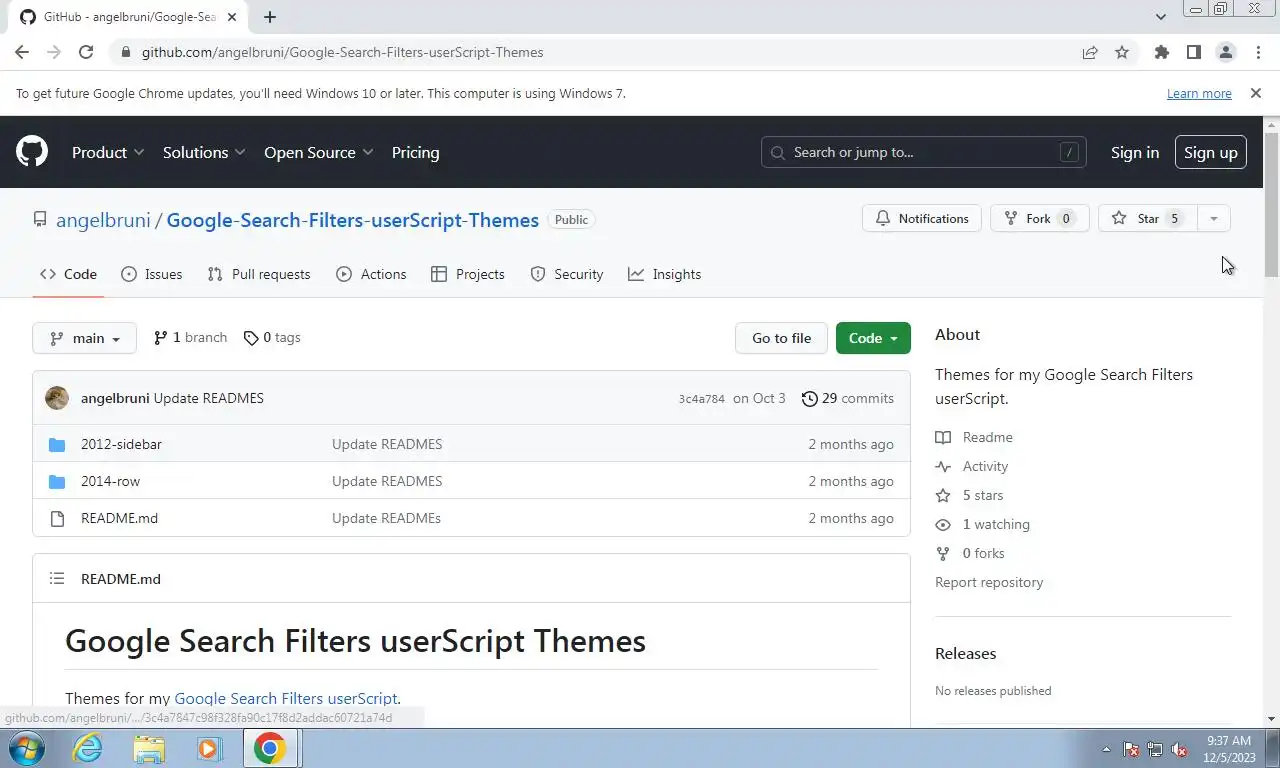The image size is (1280, 768).
Task: Select the Code tab
Action: [68, 274]
